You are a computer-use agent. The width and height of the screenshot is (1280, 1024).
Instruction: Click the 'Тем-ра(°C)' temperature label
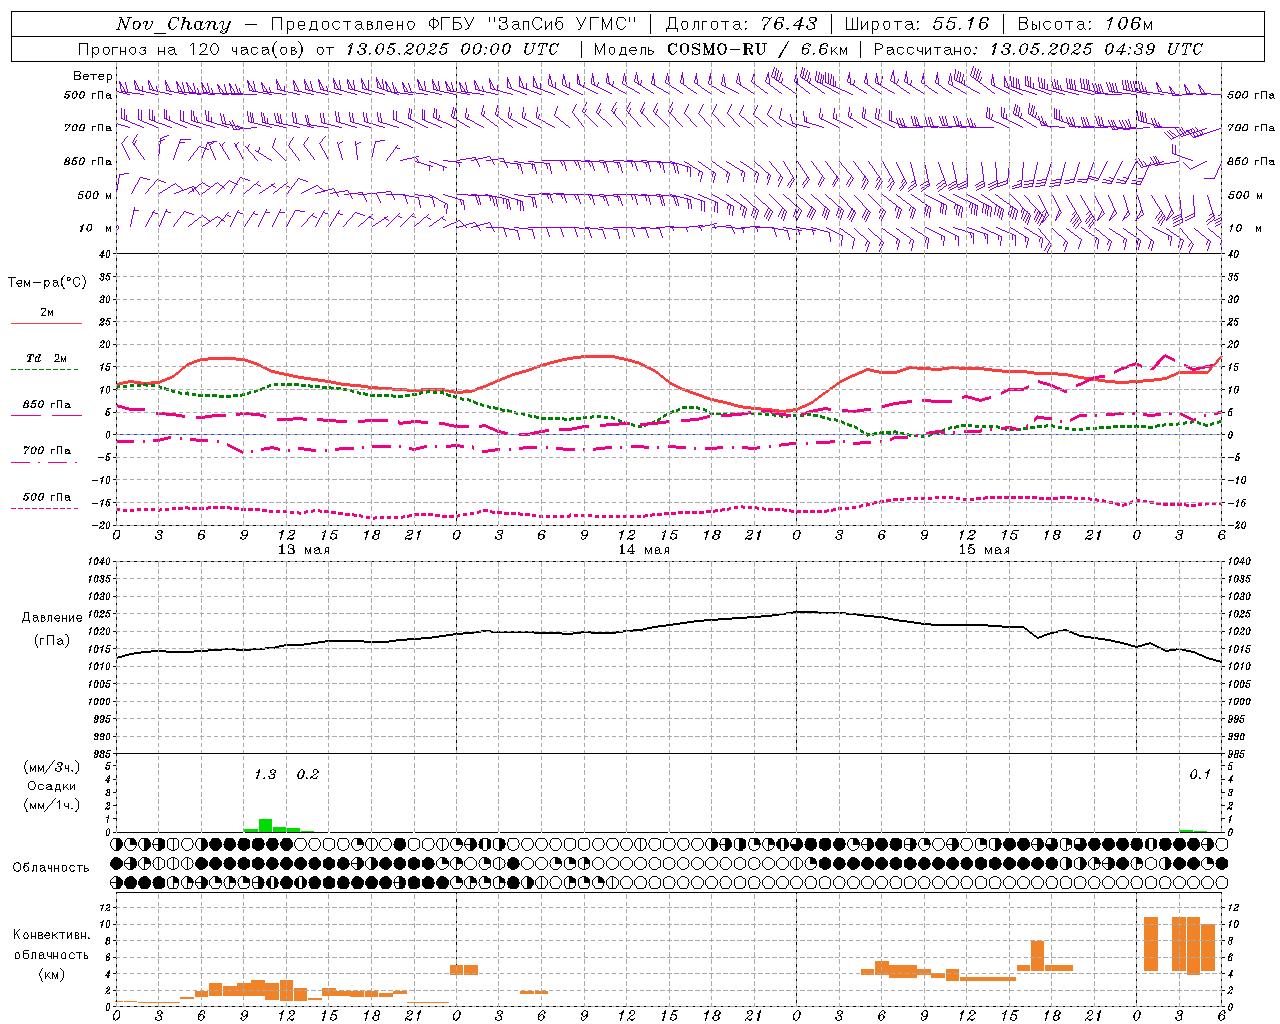(47, 283)
